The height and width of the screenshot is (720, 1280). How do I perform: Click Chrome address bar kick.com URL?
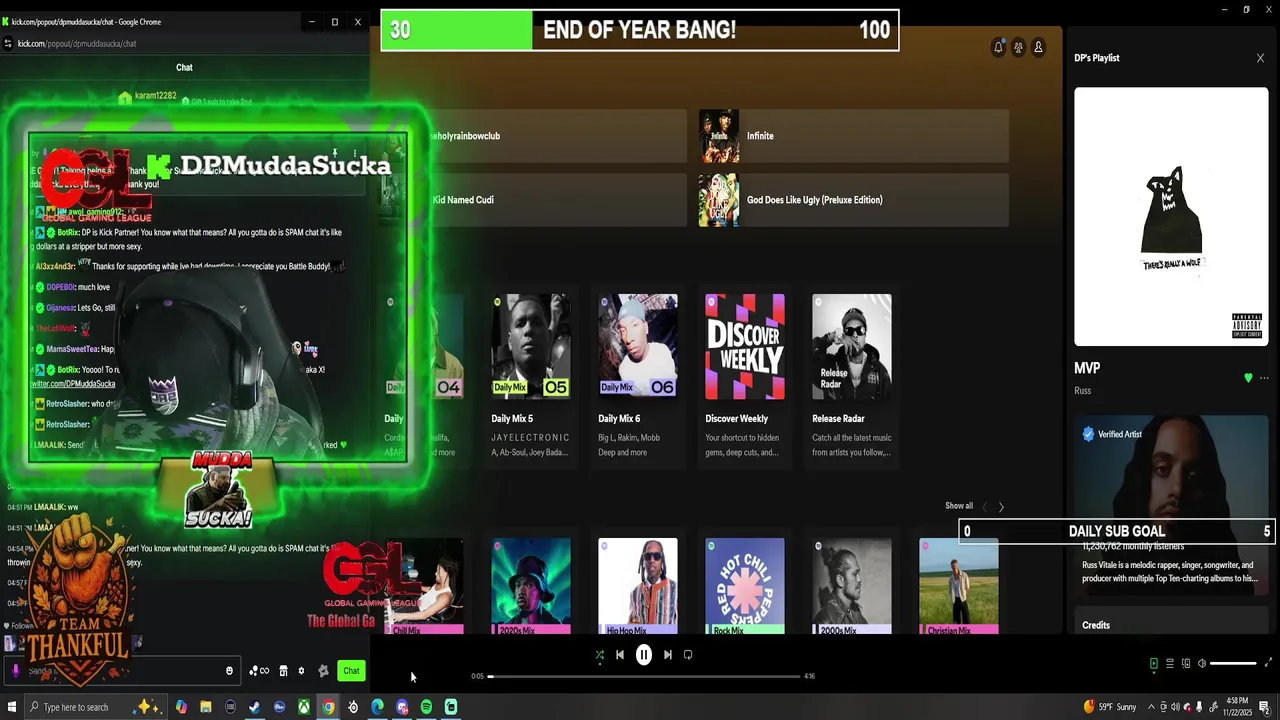pos(77,43)
